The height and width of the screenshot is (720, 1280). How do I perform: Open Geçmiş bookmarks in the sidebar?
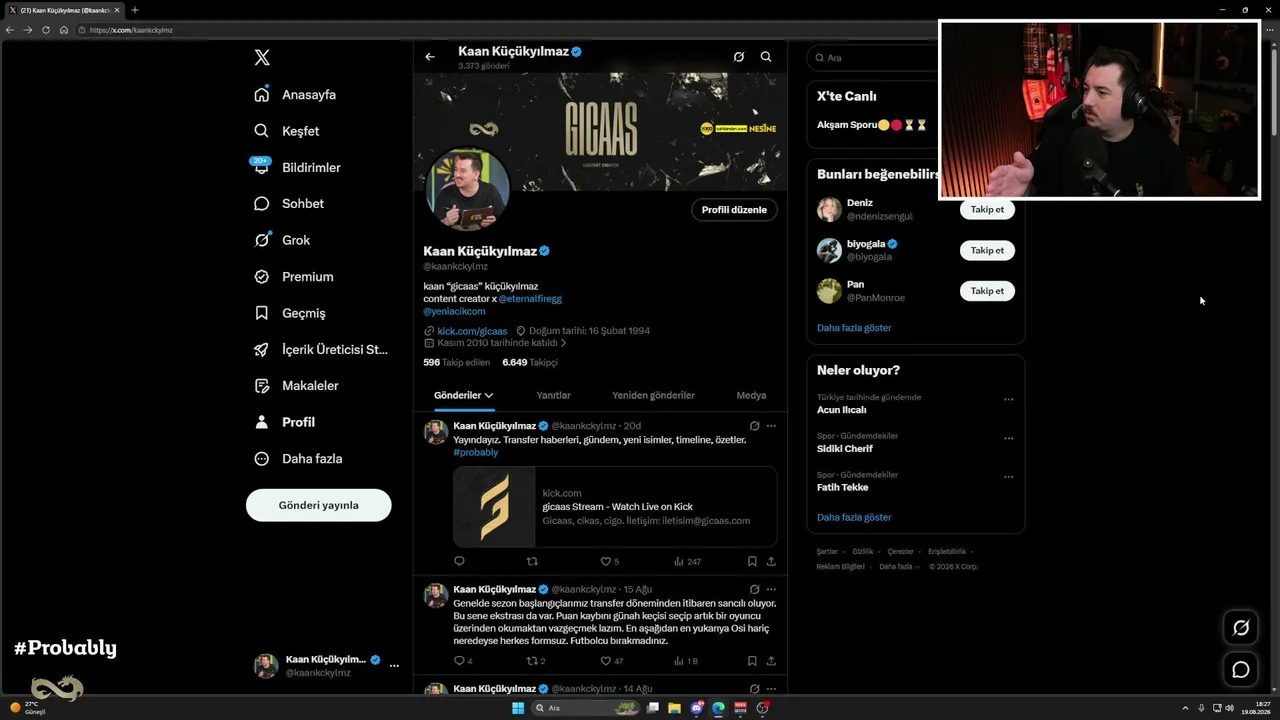click(x=290, y=313)
